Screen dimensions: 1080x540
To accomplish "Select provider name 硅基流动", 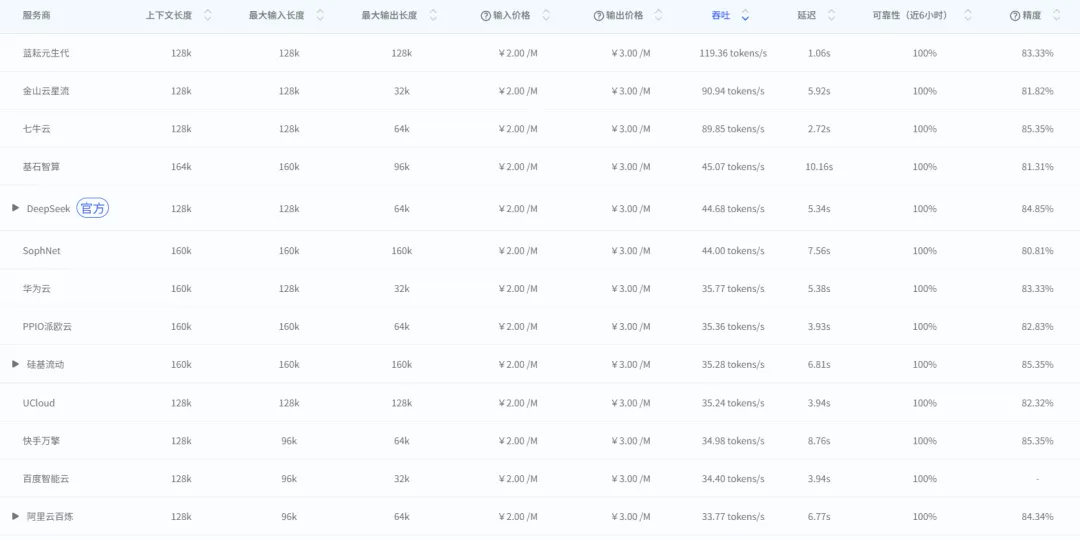I will [x=45, y=364].
